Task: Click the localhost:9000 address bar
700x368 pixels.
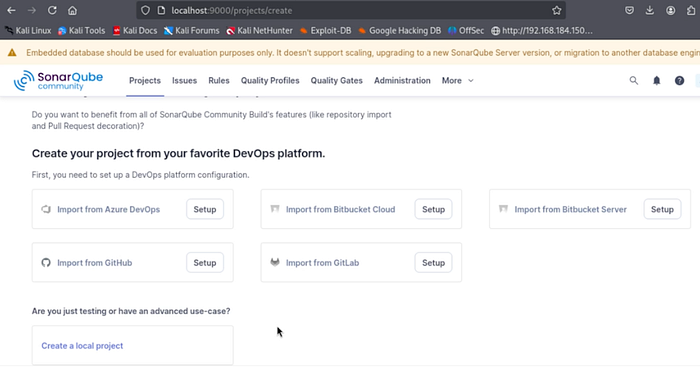Action: pos(351,10)
